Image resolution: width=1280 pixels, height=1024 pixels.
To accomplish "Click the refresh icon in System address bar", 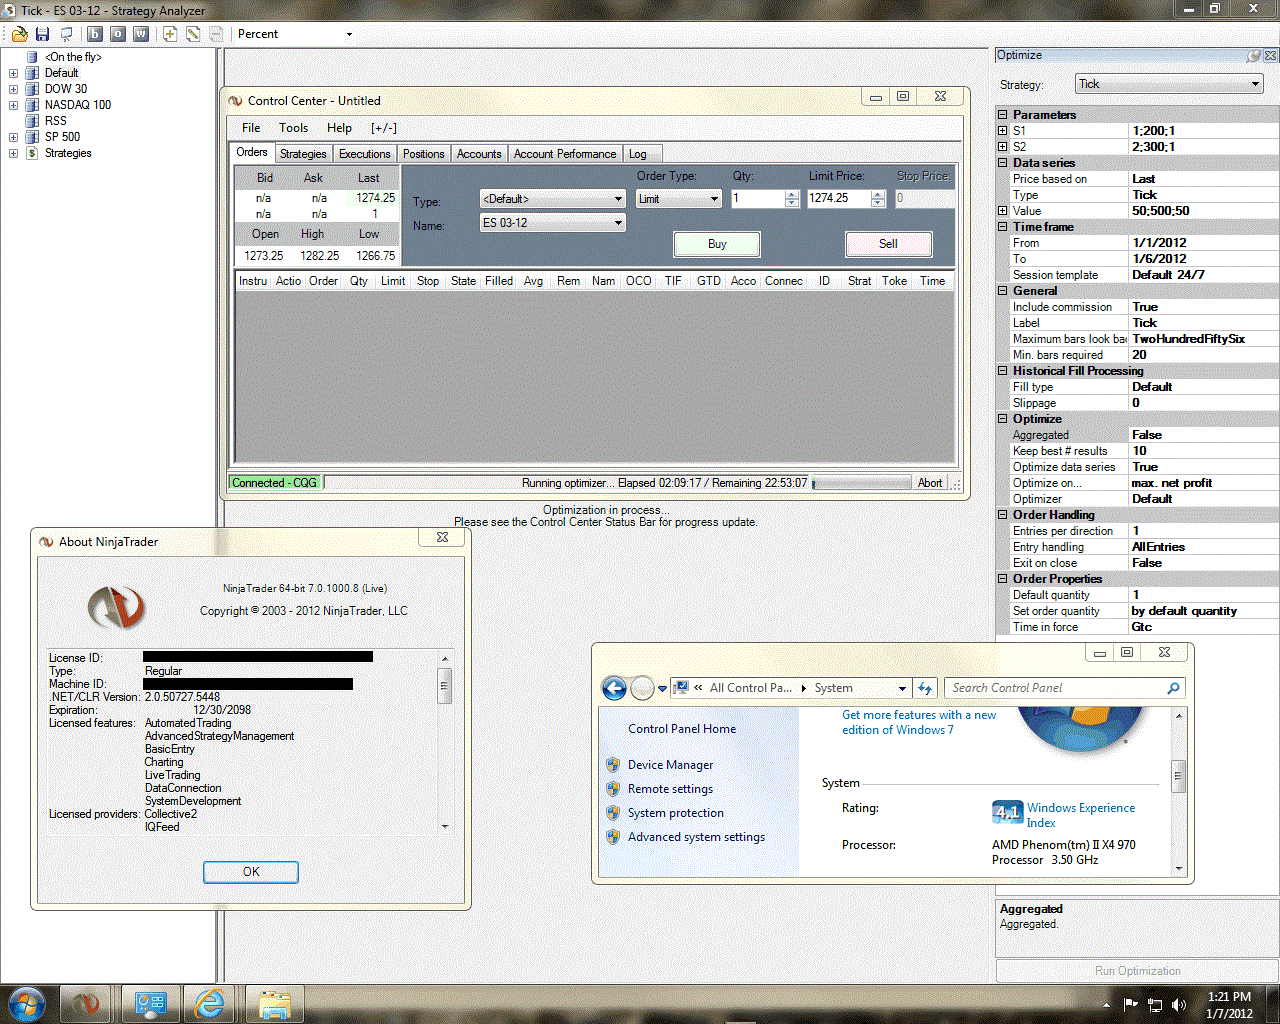I will click(925, 688).
